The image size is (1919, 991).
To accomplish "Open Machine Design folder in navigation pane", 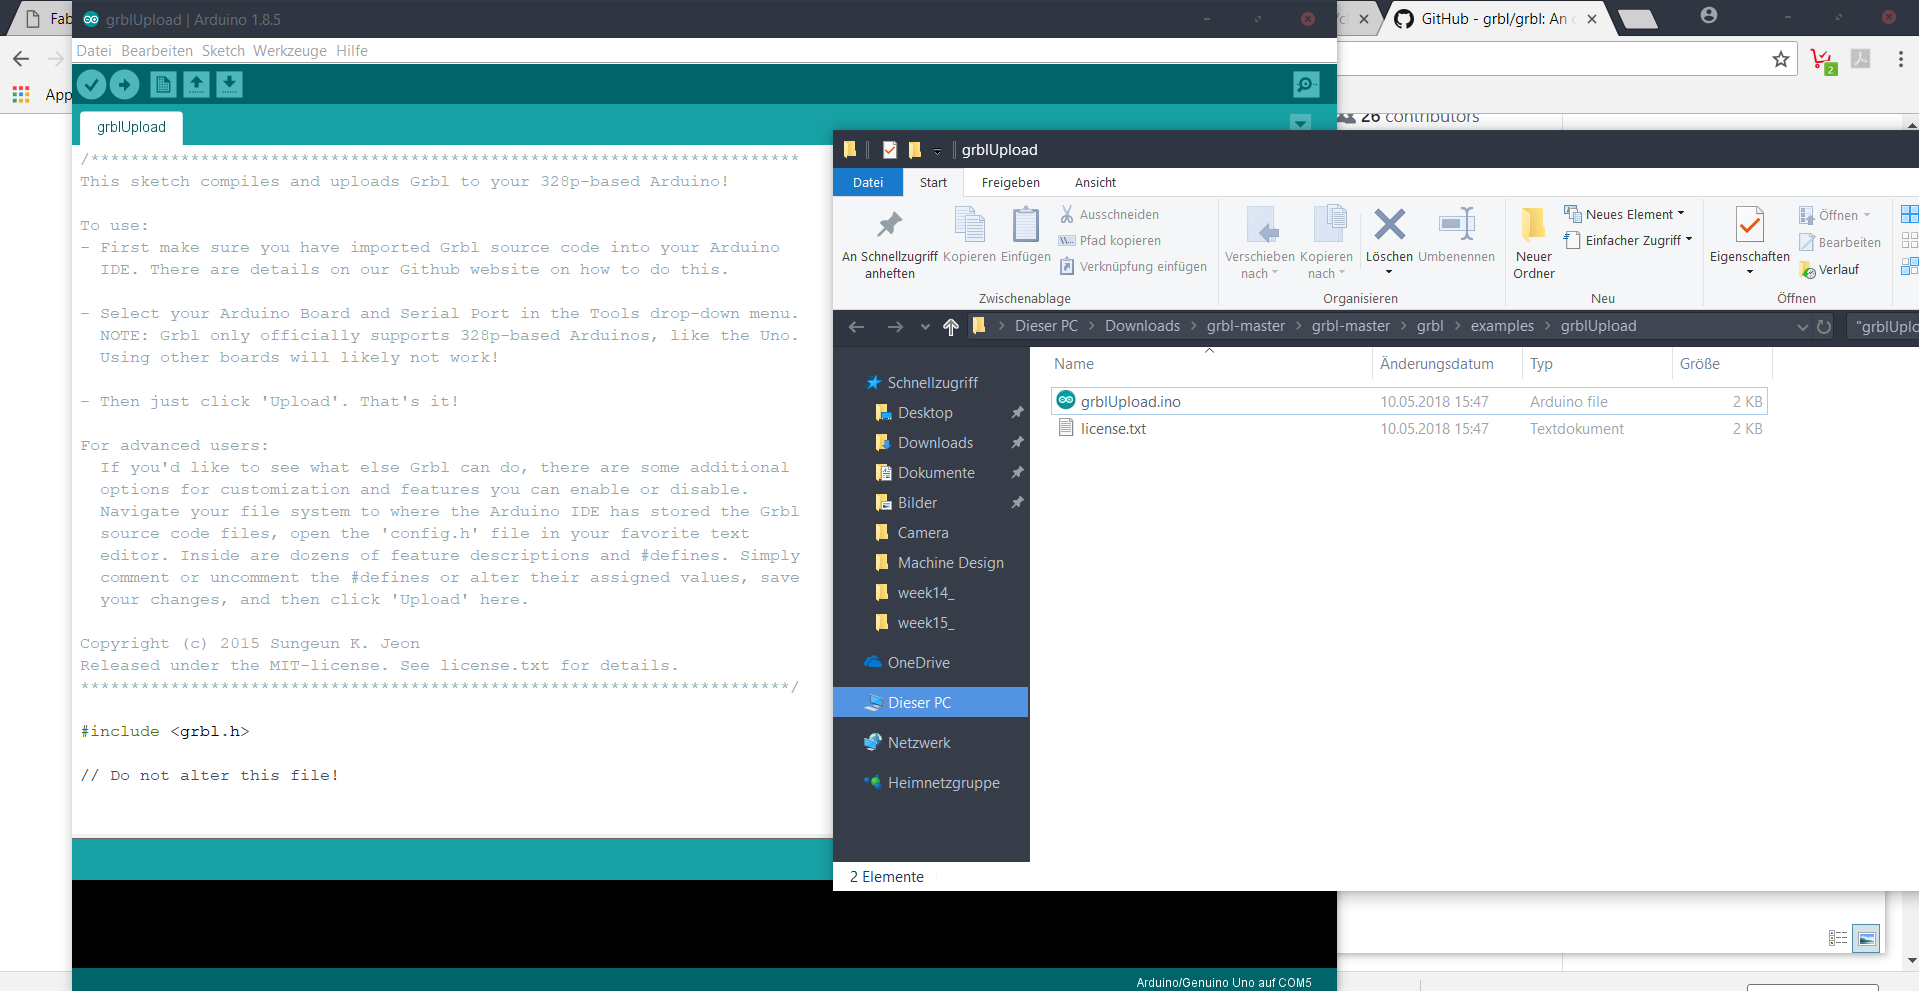I will coord(950,563).
